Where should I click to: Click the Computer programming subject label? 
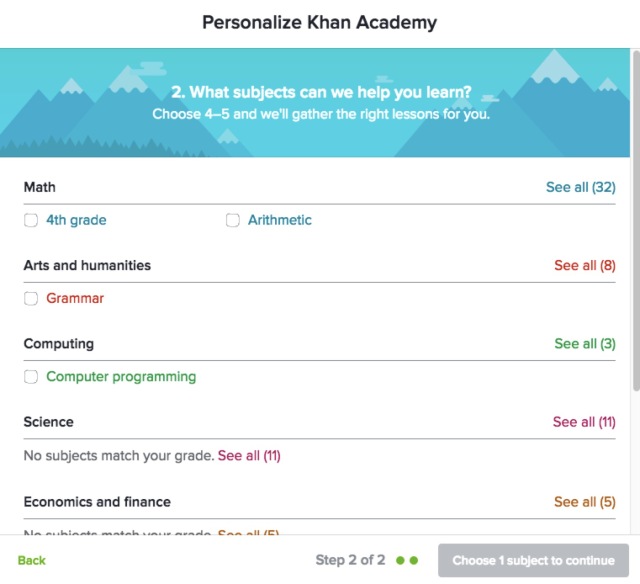pyautogui.click(x=121, y=377)
